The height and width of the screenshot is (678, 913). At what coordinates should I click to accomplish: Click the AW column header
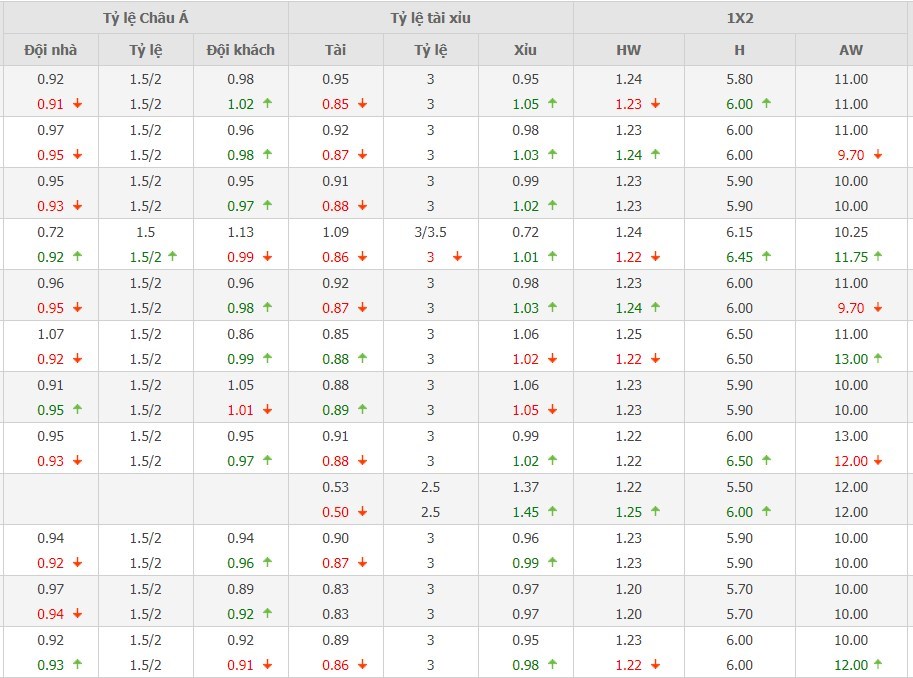coord(851,50)
